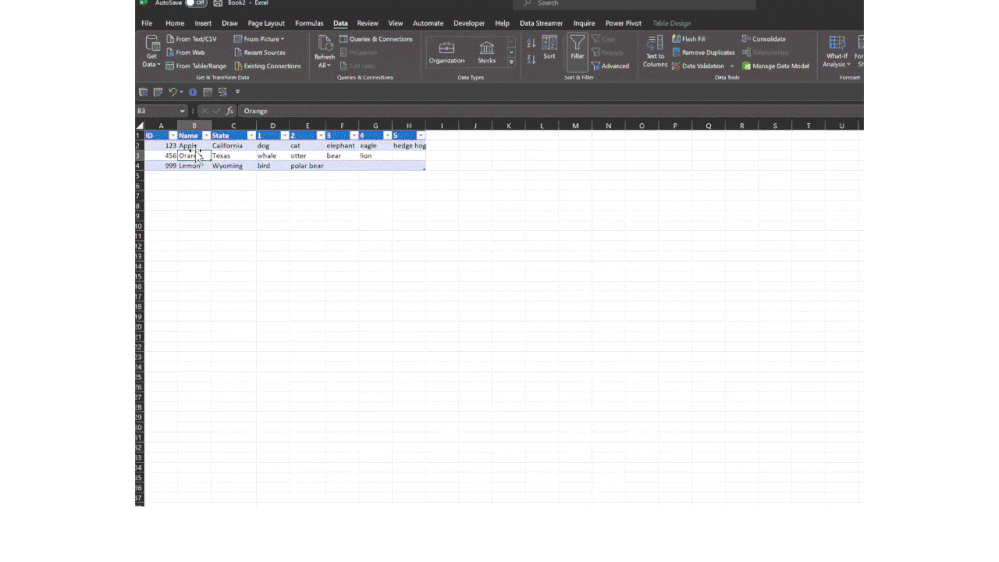This screenshot has height=562, width=999.
Task: Switch to the Formulas tab
Action: click(x=309, y=23)
